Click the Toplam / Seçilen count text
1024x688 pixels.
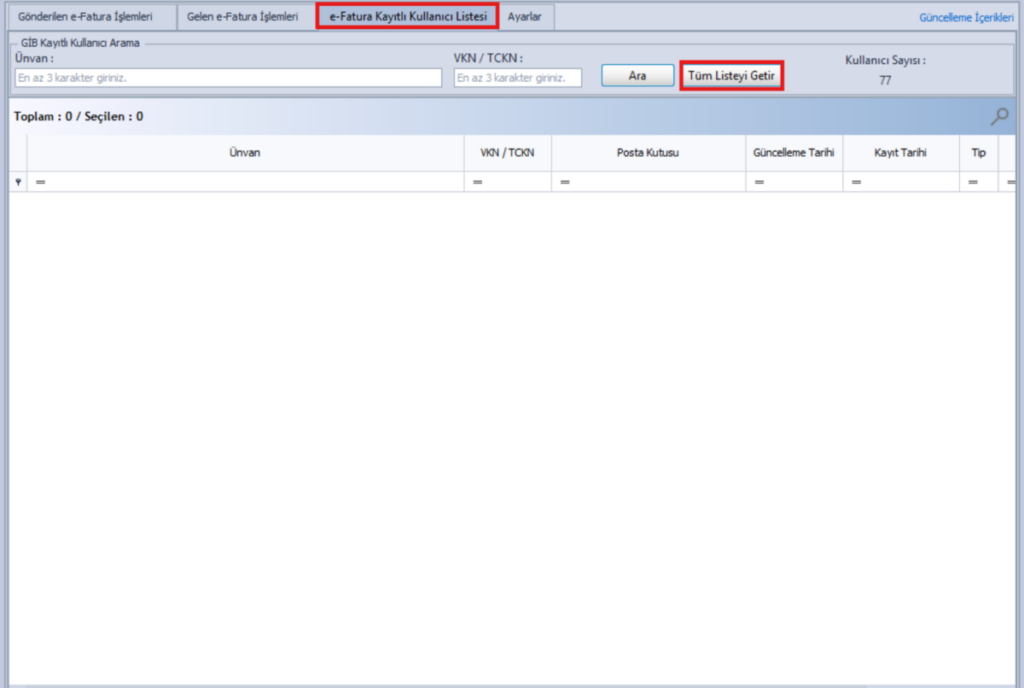point(78,117)
